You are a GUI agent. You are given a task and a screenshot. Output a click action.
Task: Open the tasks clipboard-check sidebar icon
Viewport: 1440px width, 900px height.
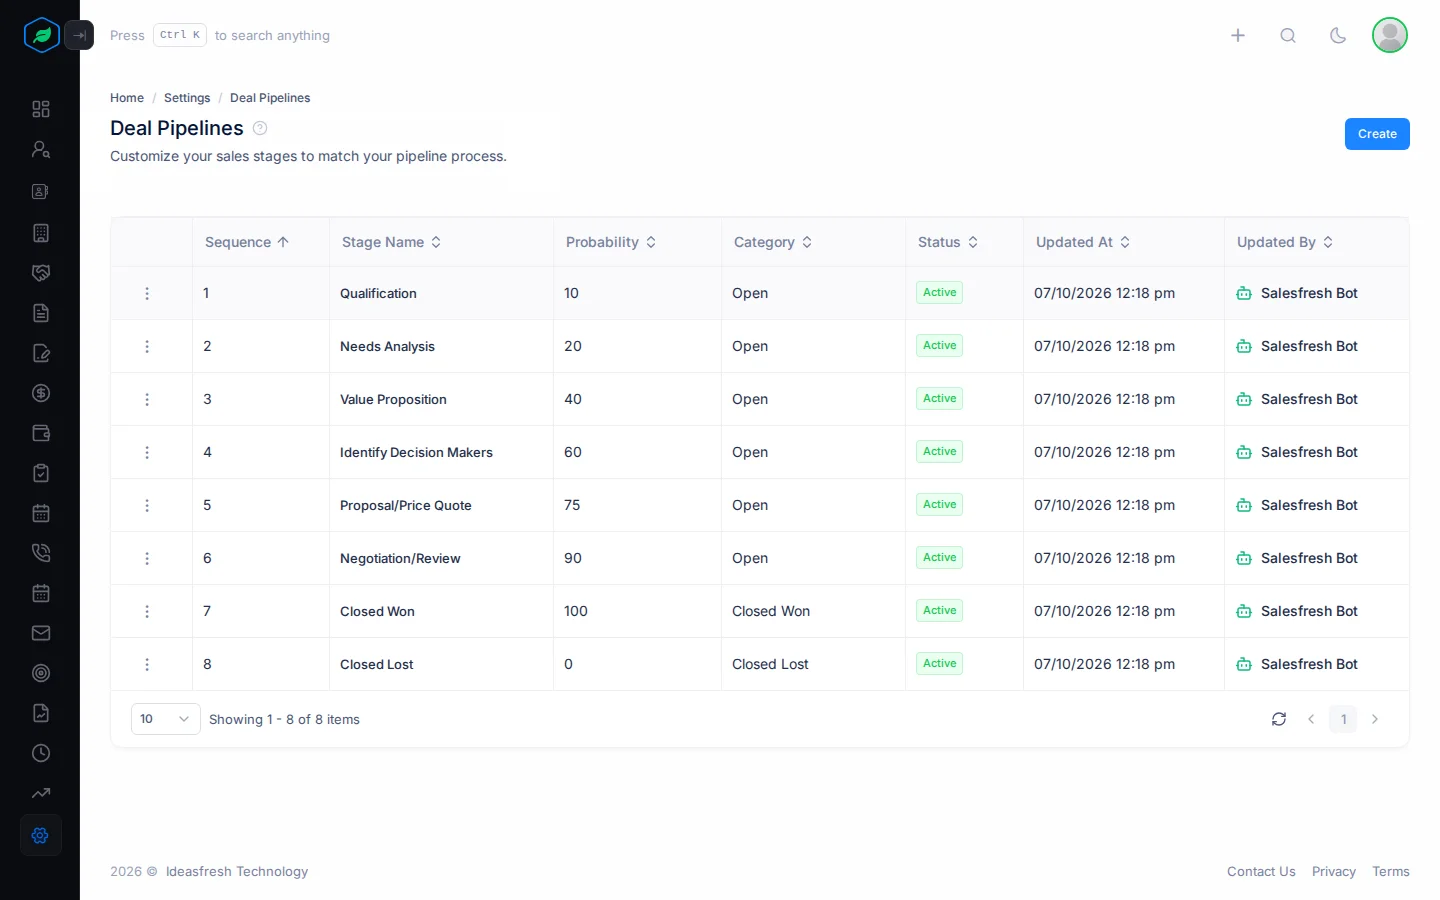[41, 473]
